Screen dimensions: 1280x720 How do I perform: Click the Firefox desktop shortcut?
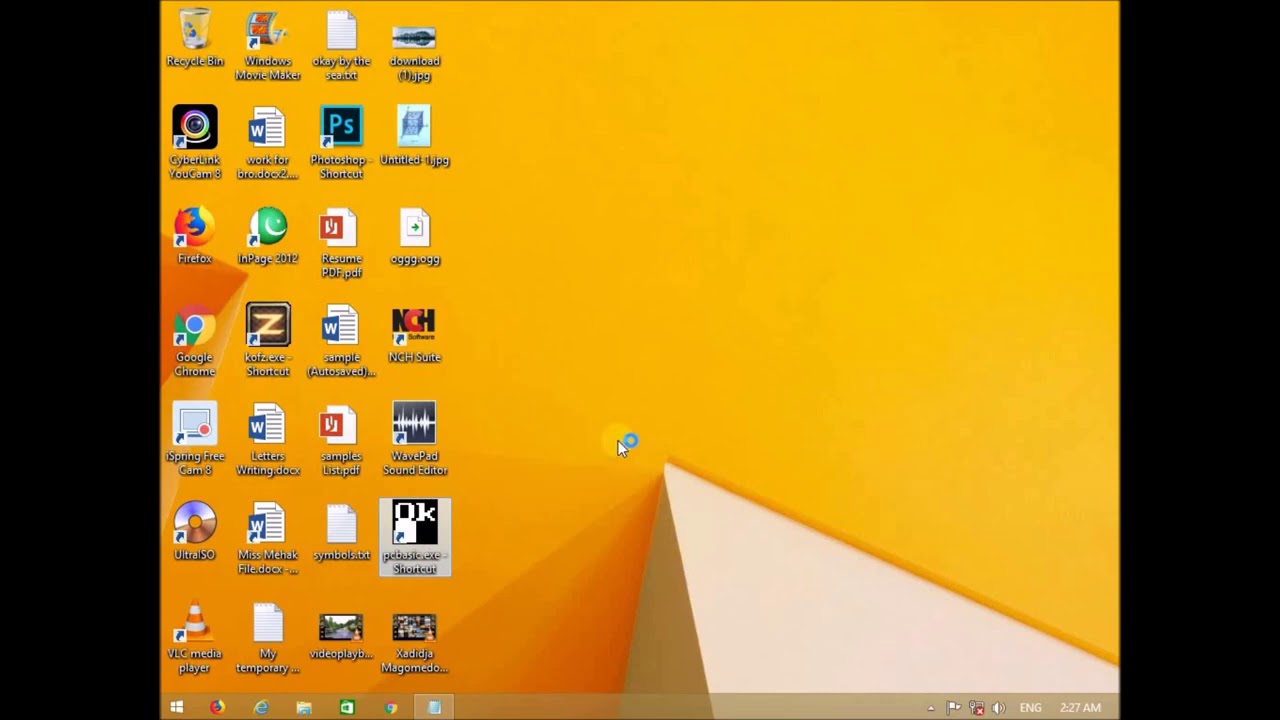195,237
